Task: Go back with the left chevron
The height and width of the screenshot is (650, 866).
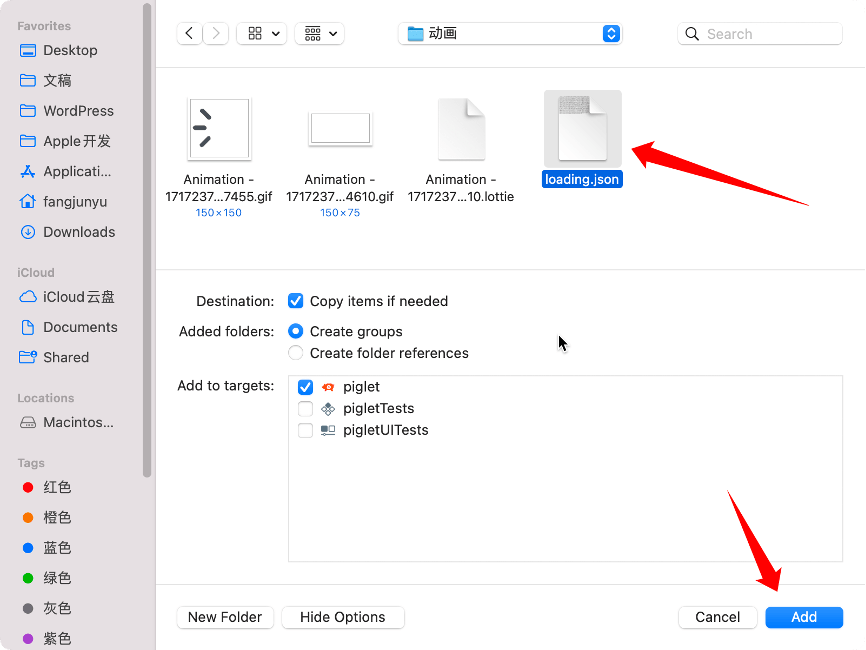Action: pos(189,34)
